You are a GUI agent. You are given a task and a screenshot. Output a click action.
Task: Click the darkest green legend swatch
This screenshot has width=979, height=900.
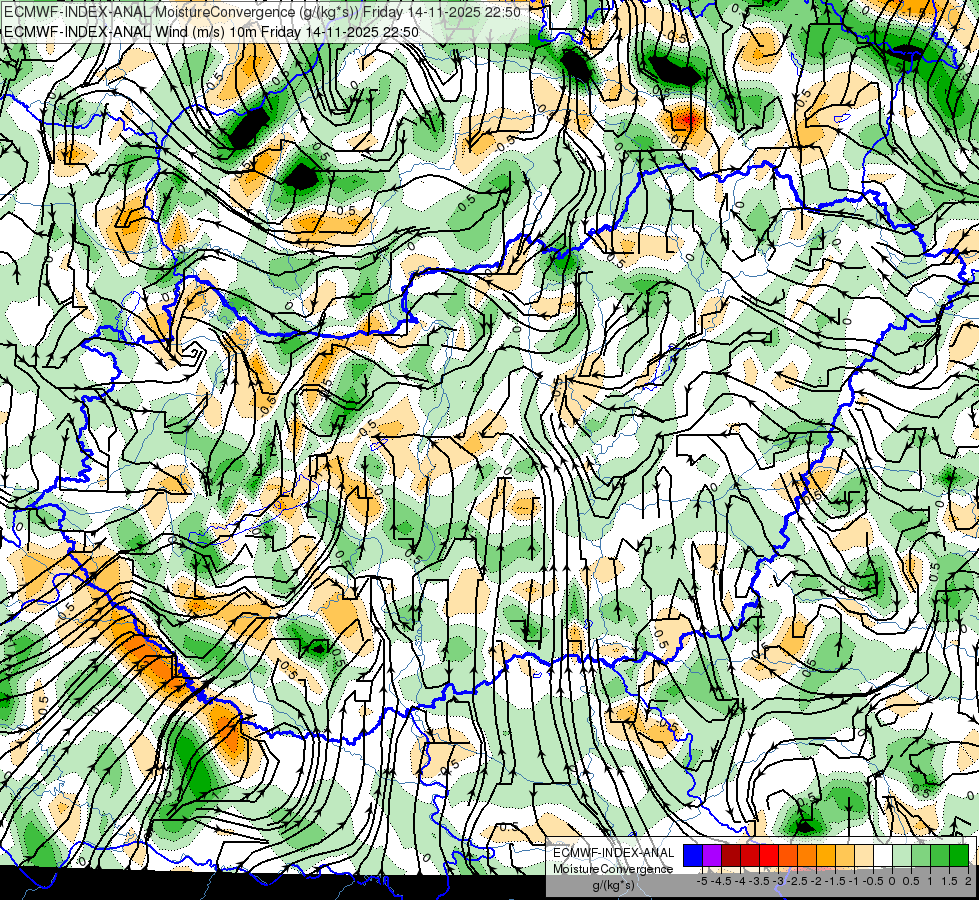[x=959, y=856]
